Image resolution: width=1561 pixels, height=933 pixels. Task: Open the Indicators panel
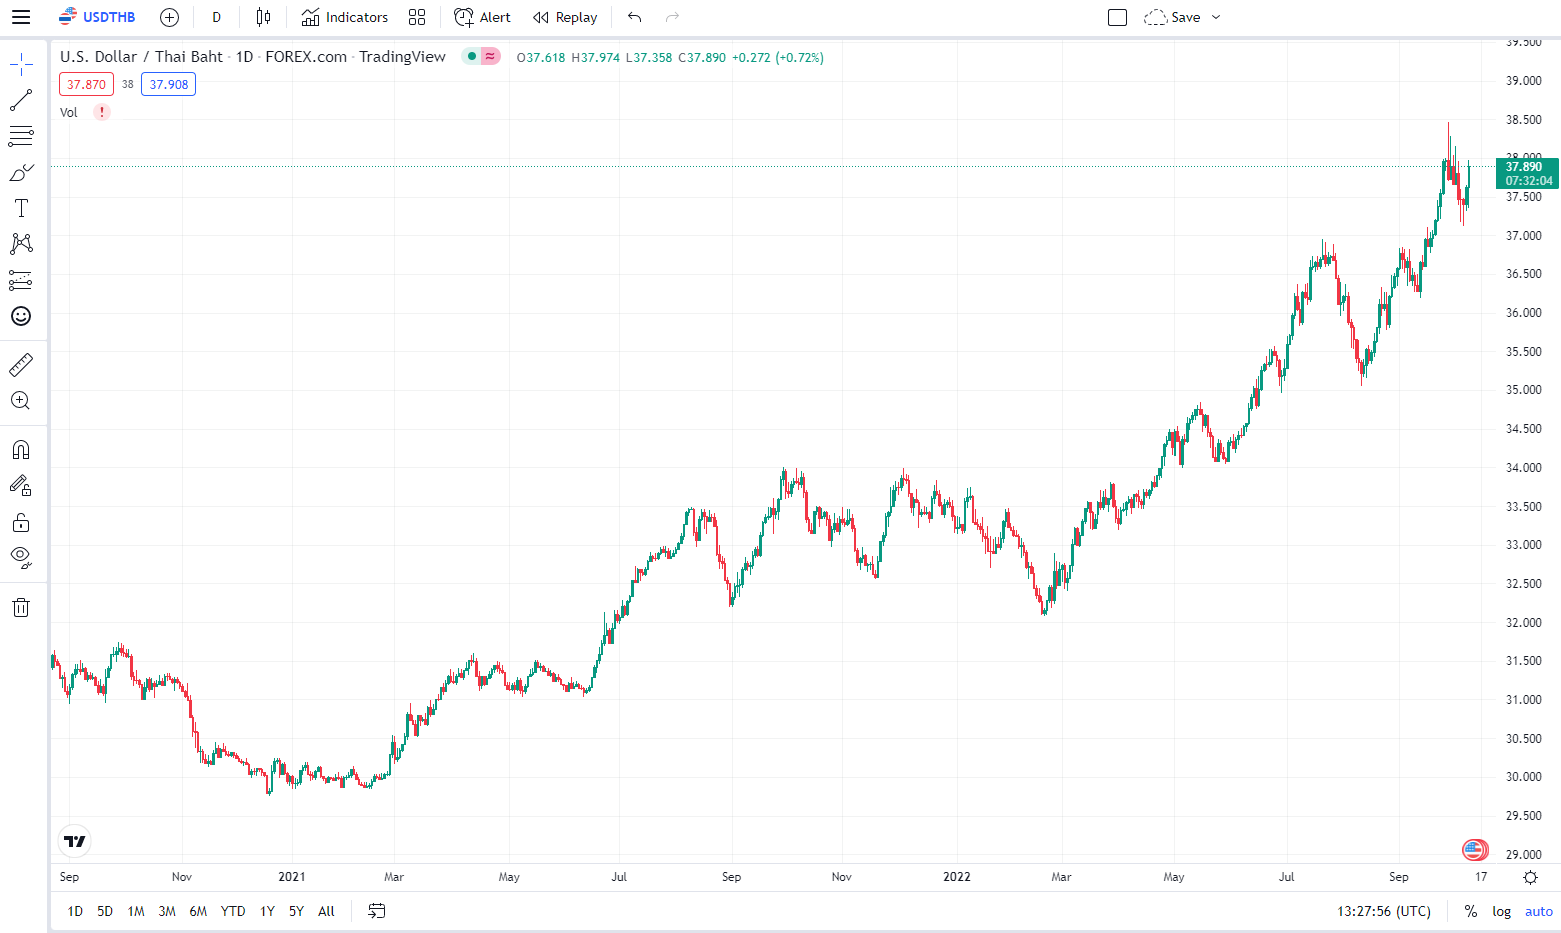click(x=345, y=17)
